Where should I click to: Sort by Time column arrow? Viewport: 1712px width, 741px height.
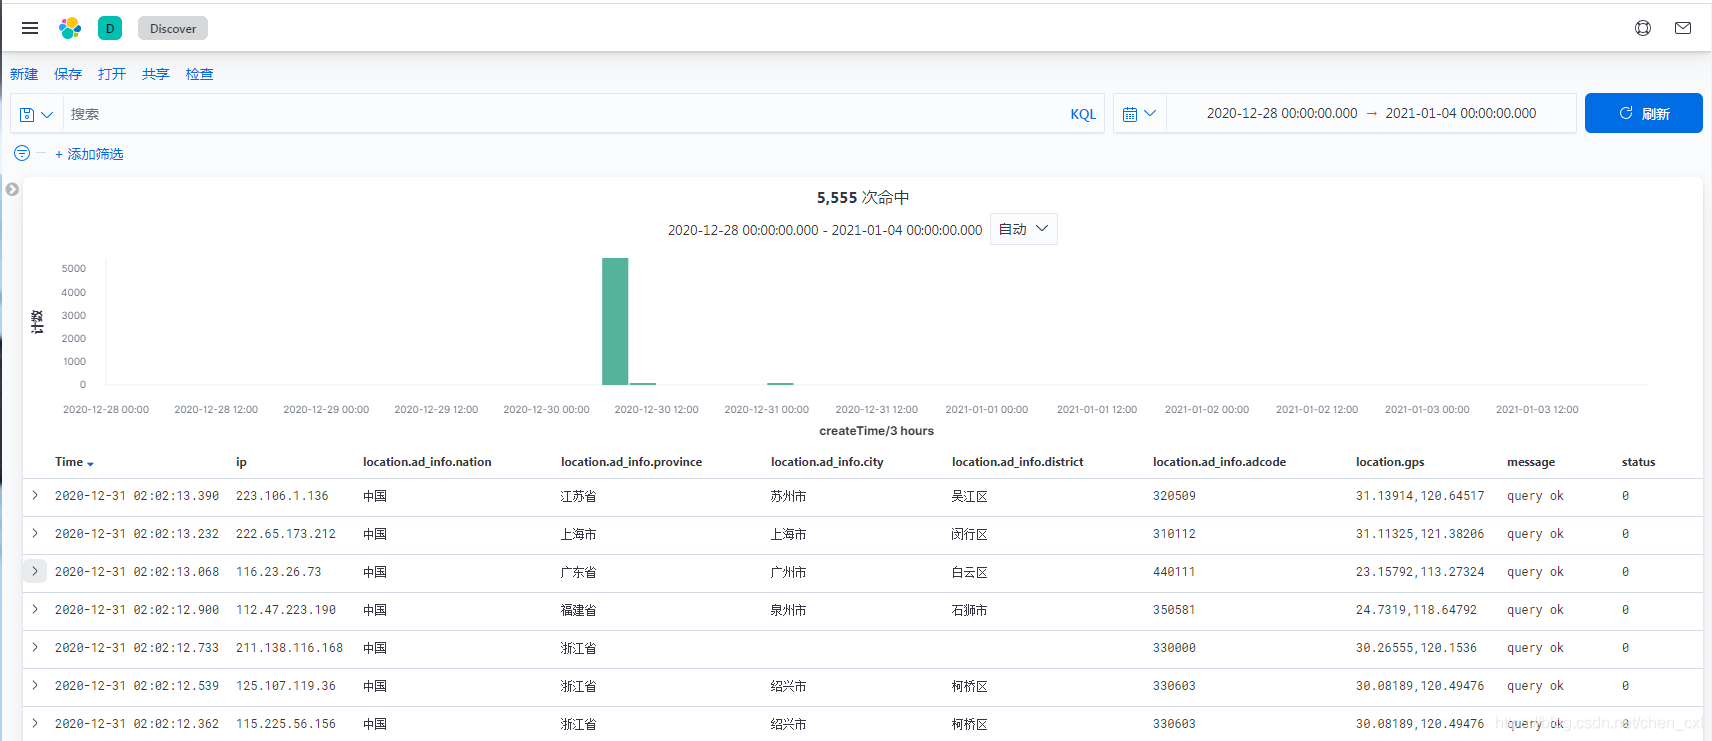91,464
